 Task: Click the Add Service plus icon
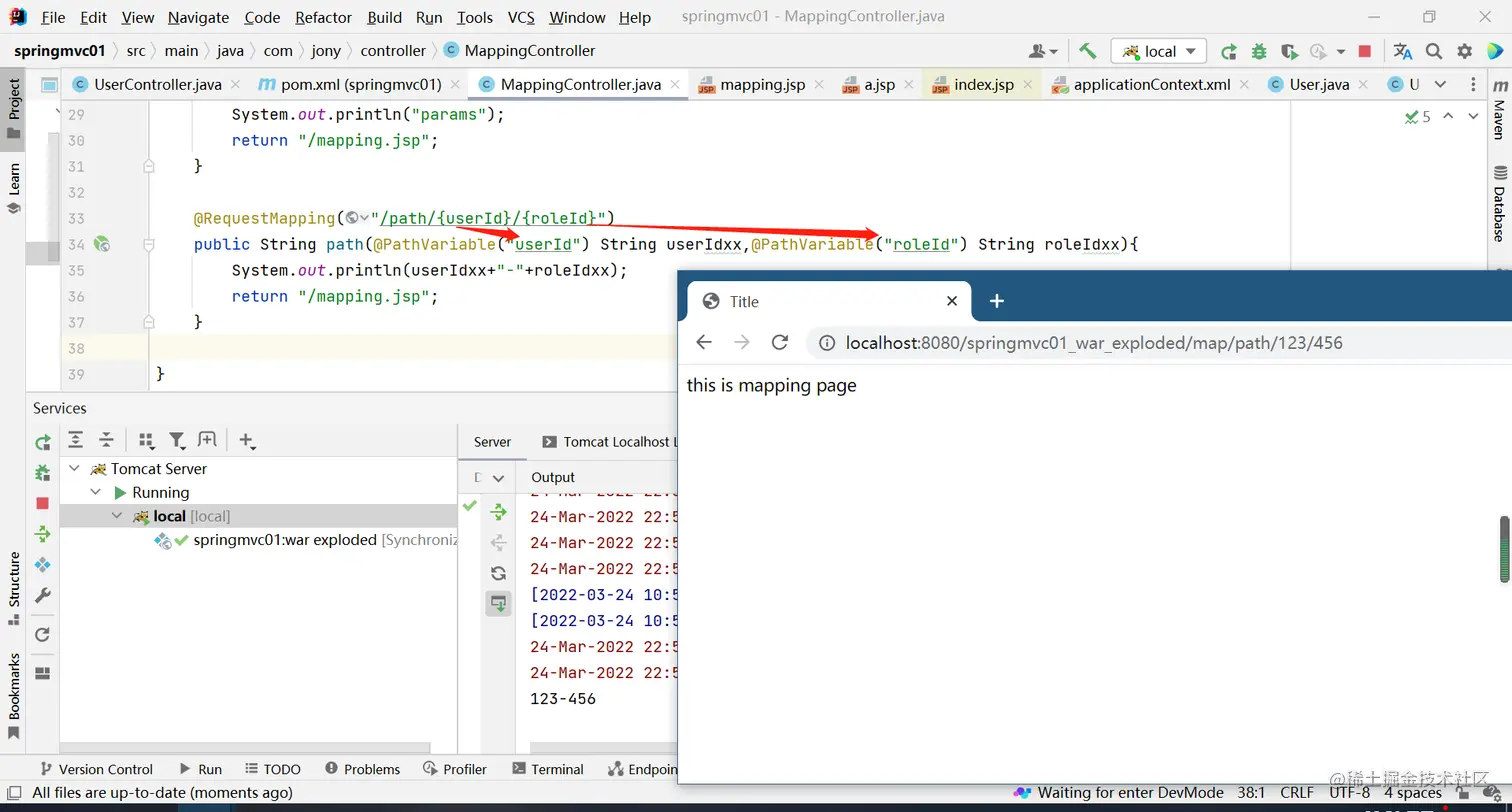point(248,440)
